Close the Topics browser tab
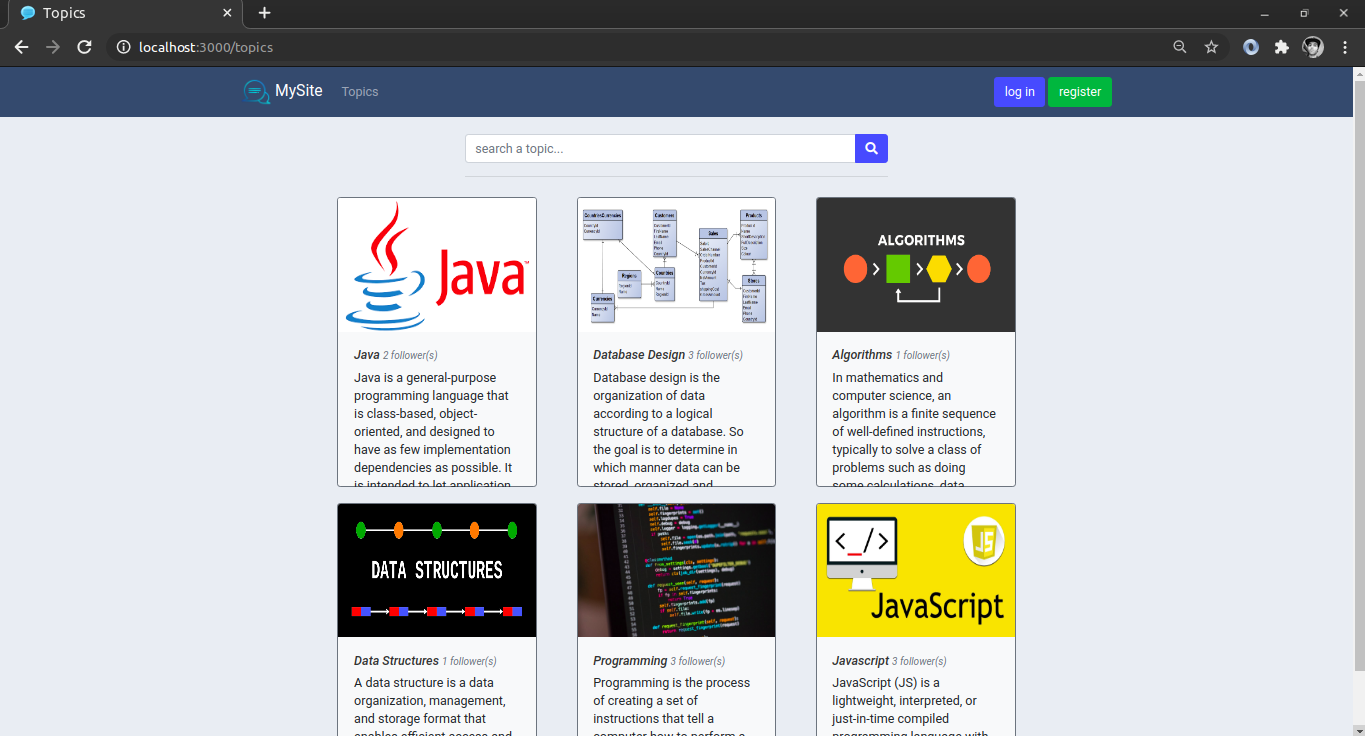 (x=227, y=13)
